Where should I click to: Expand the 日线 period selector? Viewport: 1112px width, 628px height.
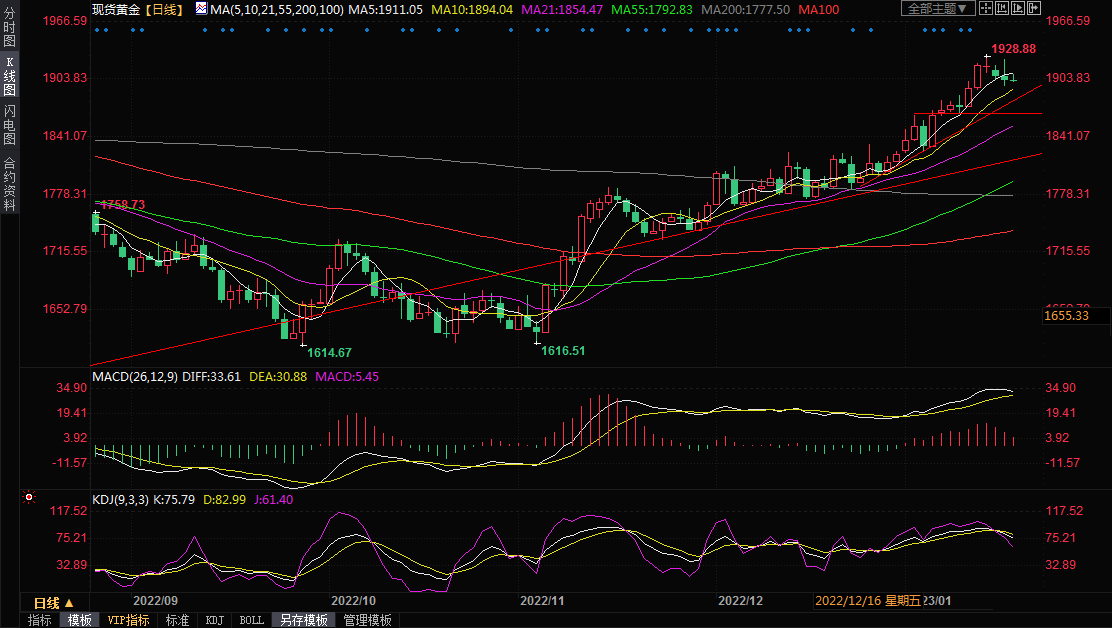pos(54,603)
